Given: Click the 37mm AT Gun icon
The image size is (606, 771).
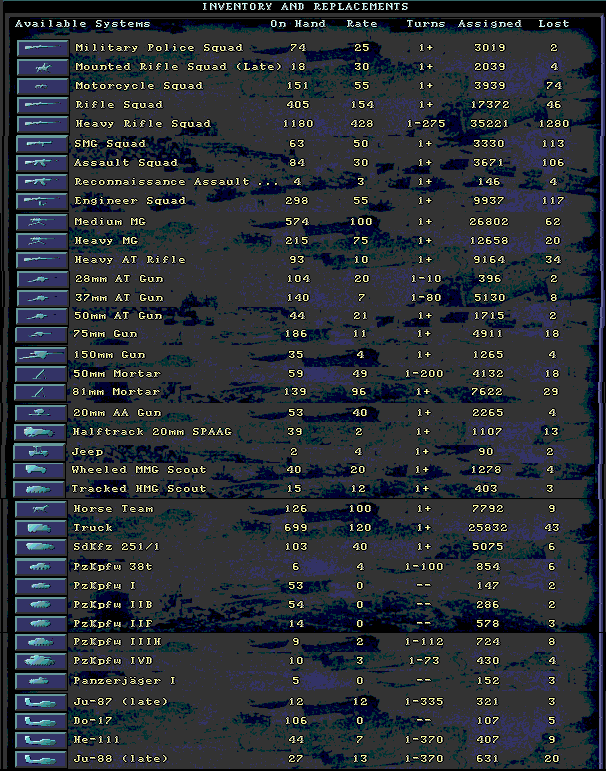Looking at the screenshot, I should pyautogui.click(x=42, y=297).
